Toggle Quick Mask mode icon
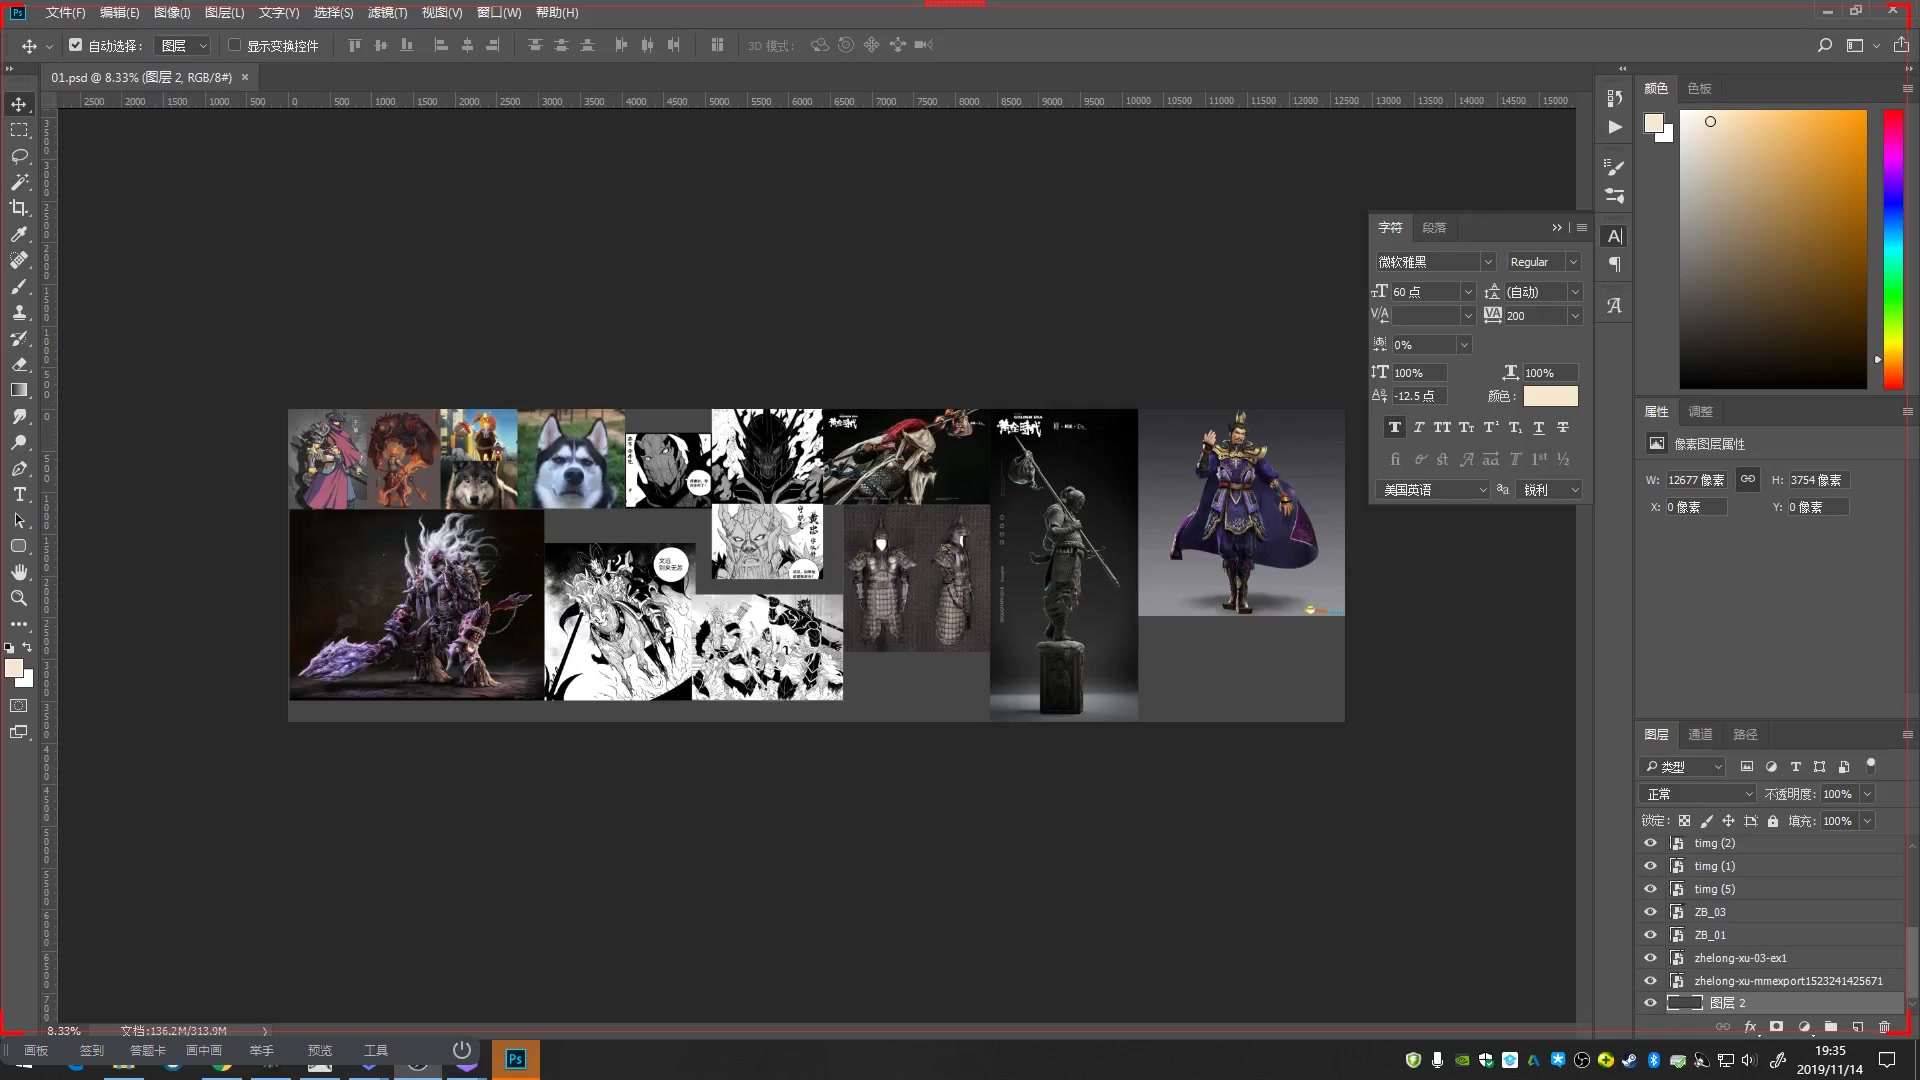 click(19, 706)
